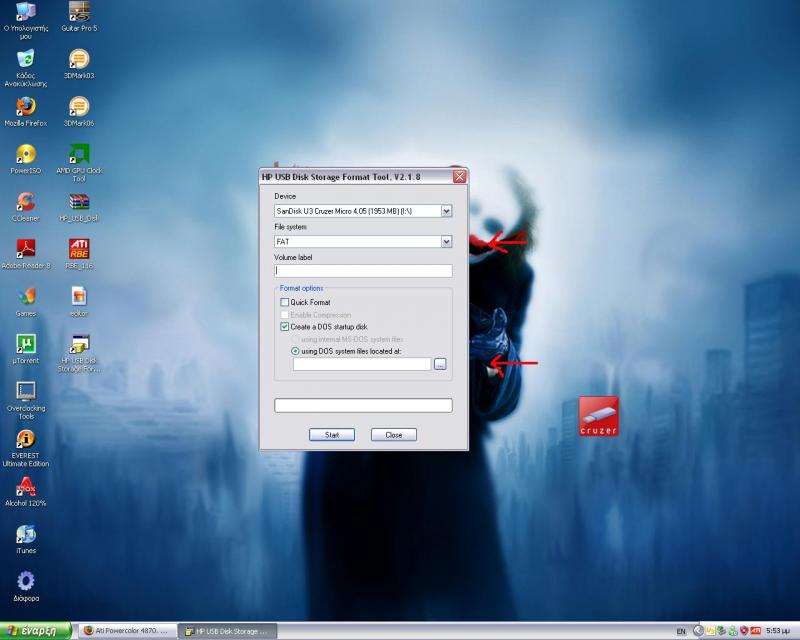This screenshot has height=640, width=800.
Task: Close the HP USB Format Tool window
Action: 459,177
